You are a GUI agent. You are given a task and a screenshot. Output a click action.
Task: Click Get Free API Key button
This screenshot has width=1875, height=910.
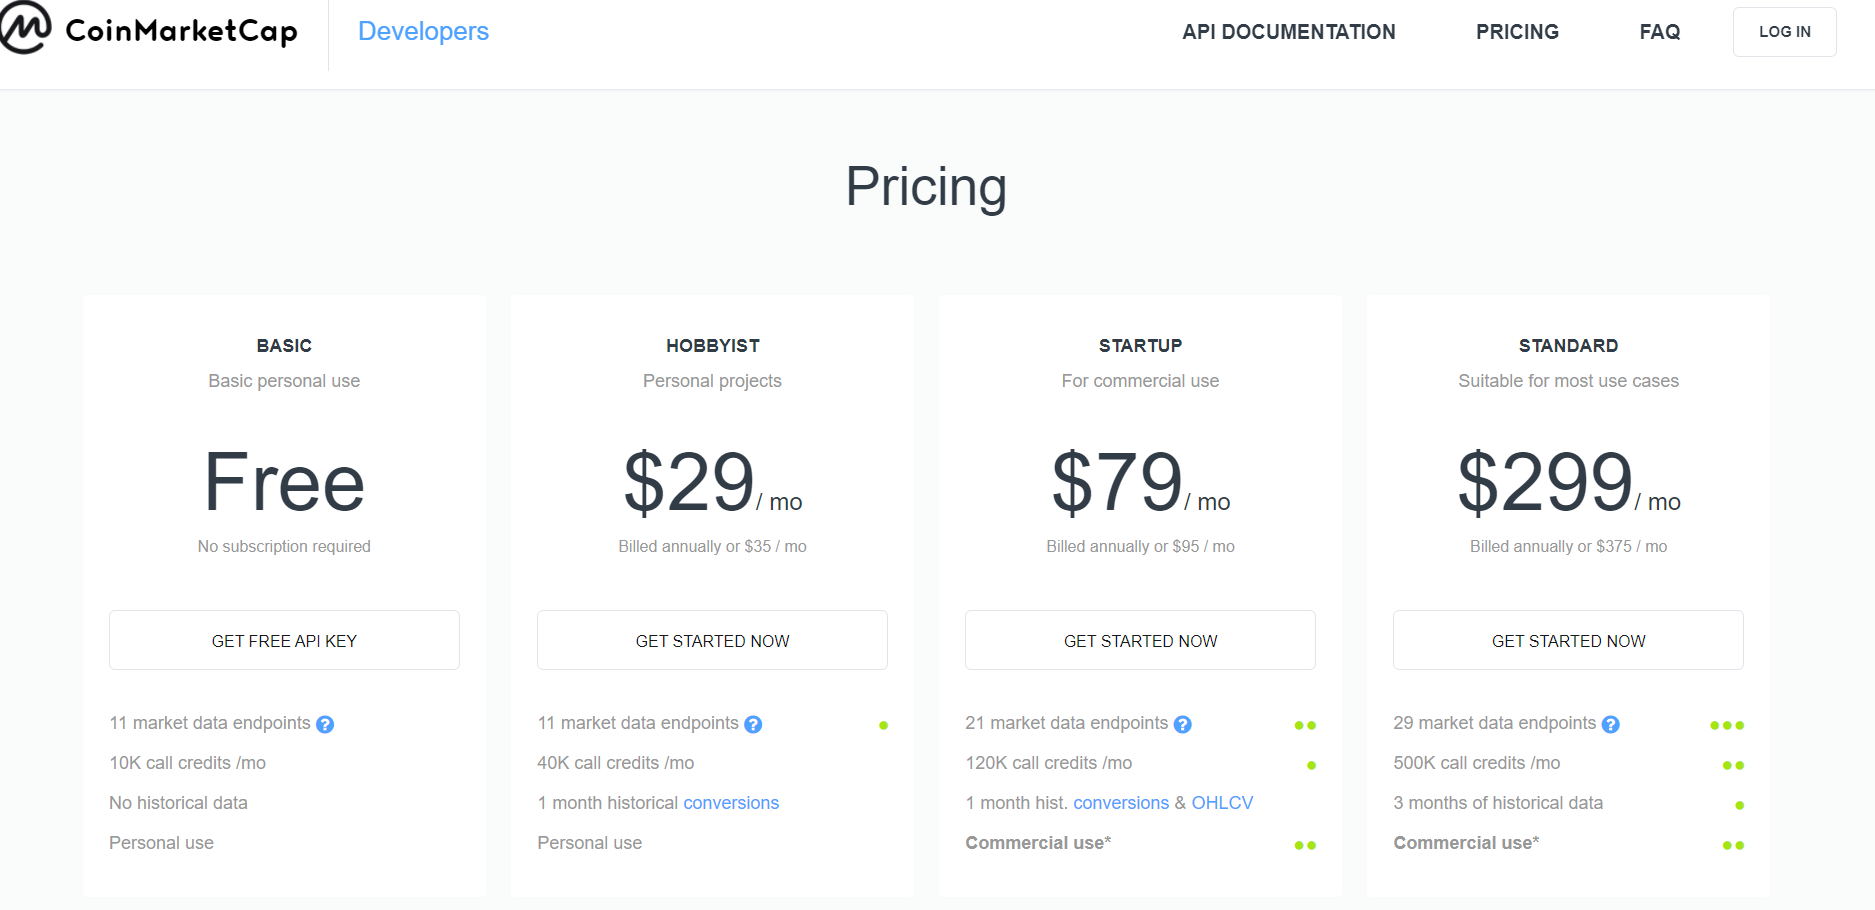(284, 640)
